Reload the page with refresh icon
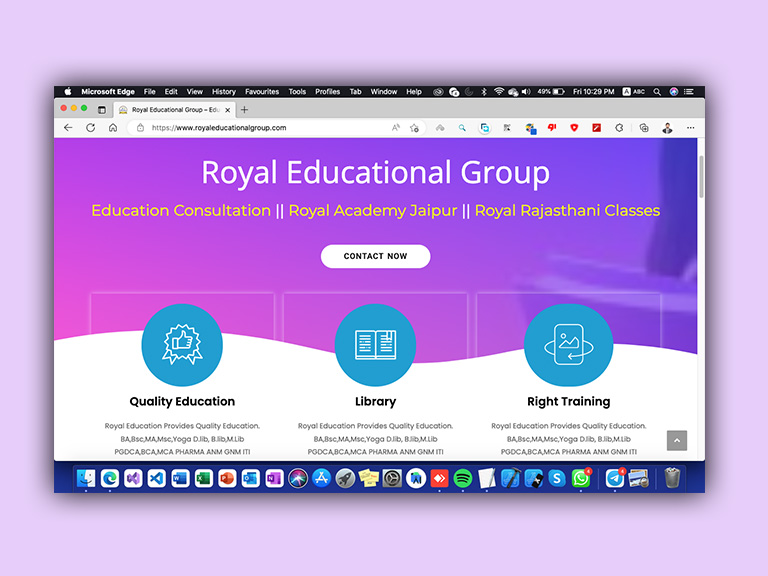 pyautogui.click(x=91, y=128)
